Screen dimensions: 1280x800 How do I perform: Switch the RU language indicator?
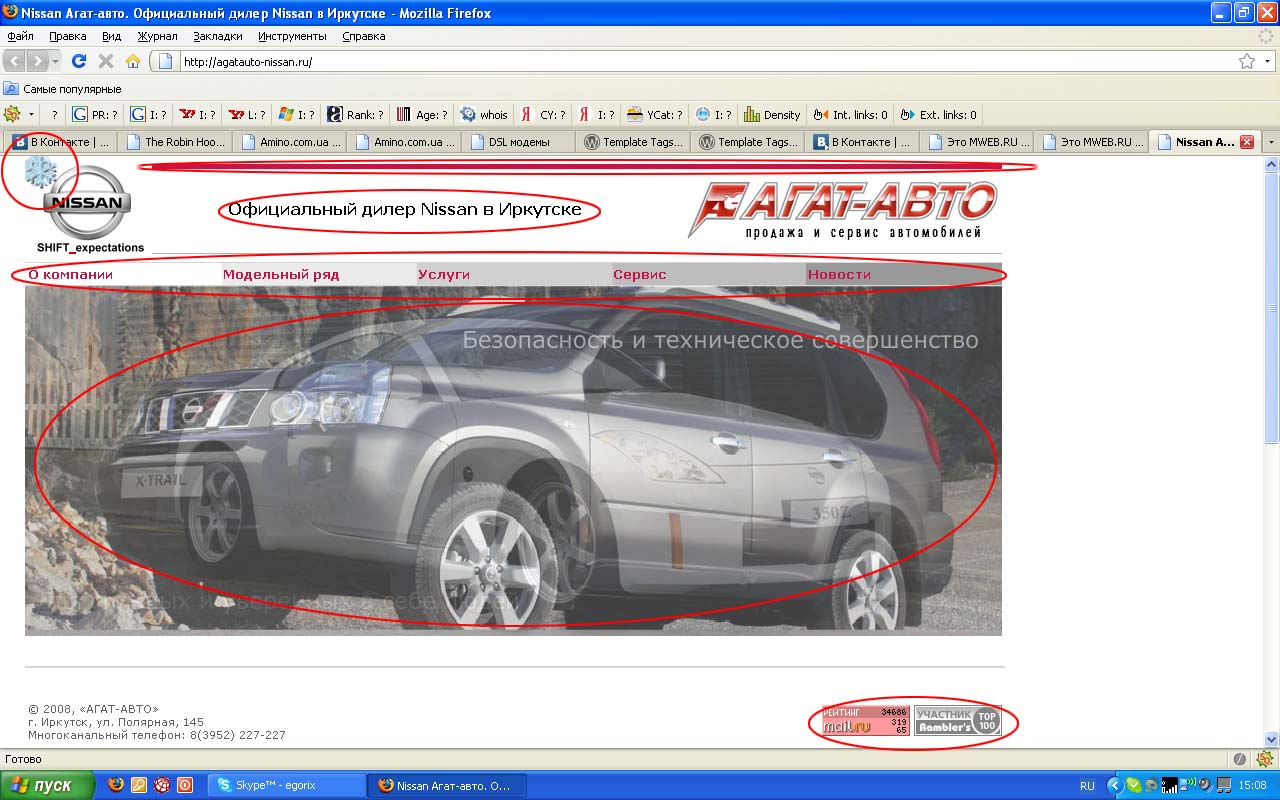[x=1087, y=786]
